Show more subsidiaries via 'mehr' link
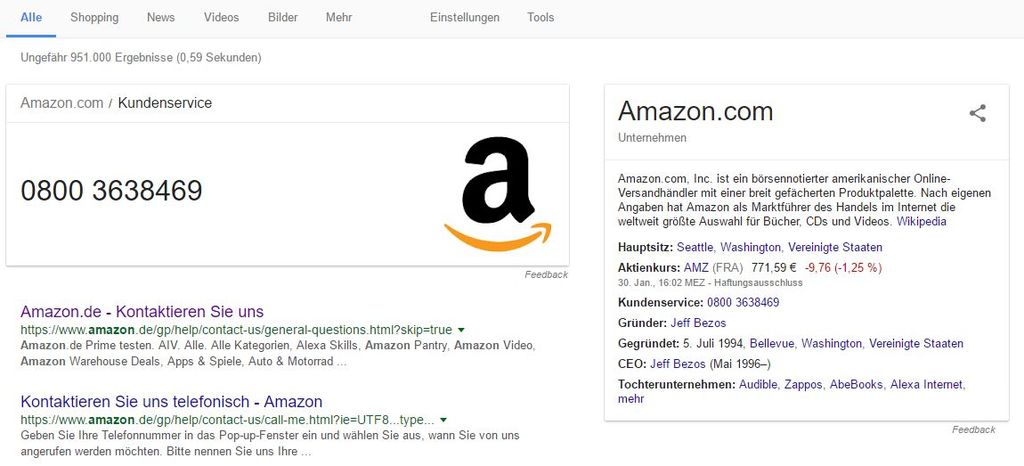Screen dimensions: 1024x466 tap(631, 398)
